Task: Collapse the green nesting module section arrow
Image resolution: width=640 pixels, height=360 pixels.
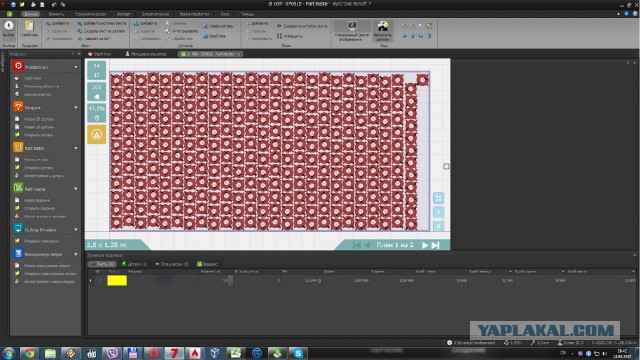Action: [76, 189]
